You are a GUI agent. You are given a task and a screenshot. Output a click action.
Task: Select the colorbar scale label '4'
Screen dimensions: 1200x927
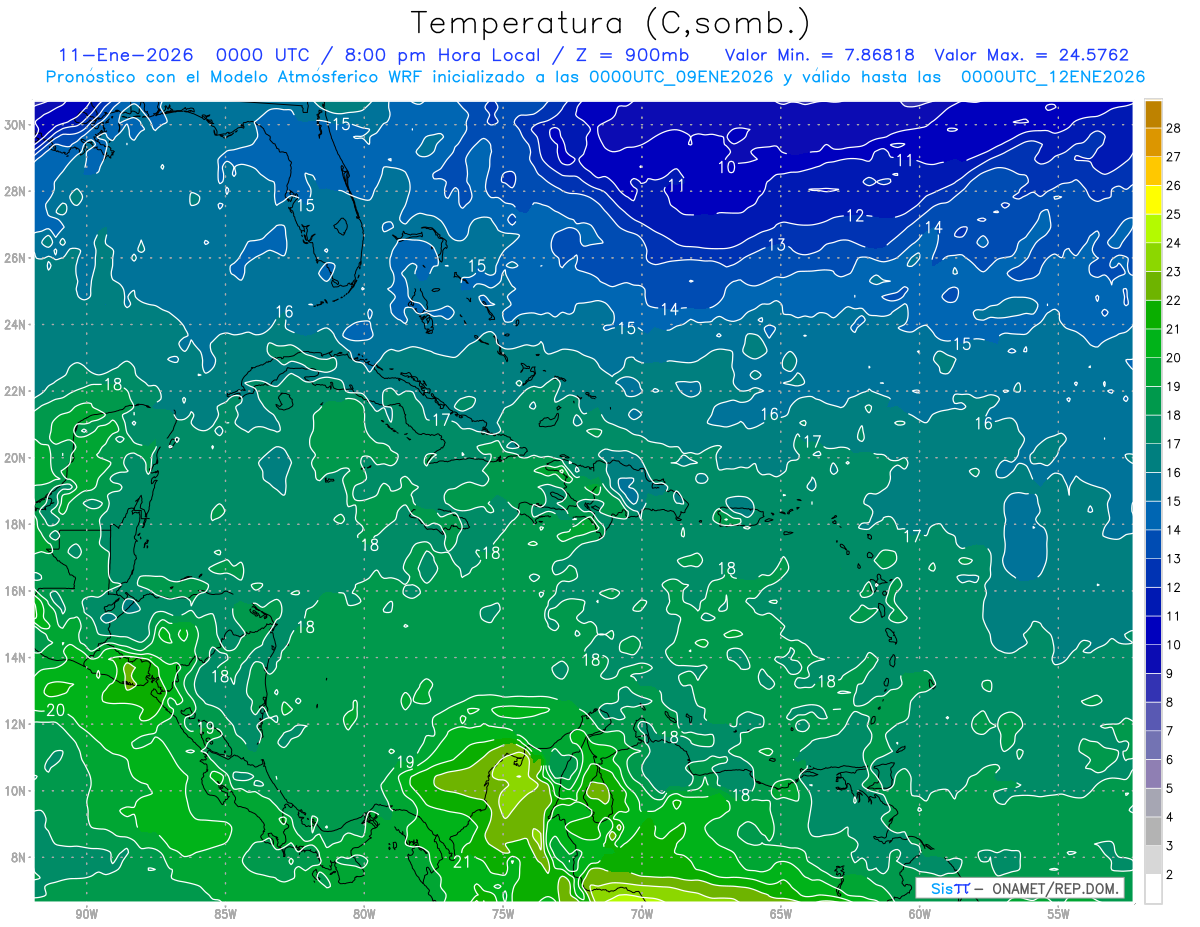pyautogui.click(x=1170, y=817)
